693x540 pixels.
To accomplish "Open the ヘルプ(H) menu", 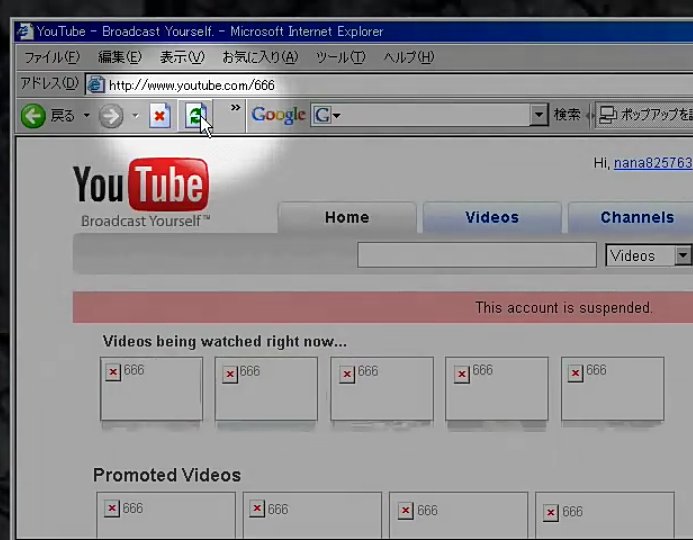I will (409, 57).
